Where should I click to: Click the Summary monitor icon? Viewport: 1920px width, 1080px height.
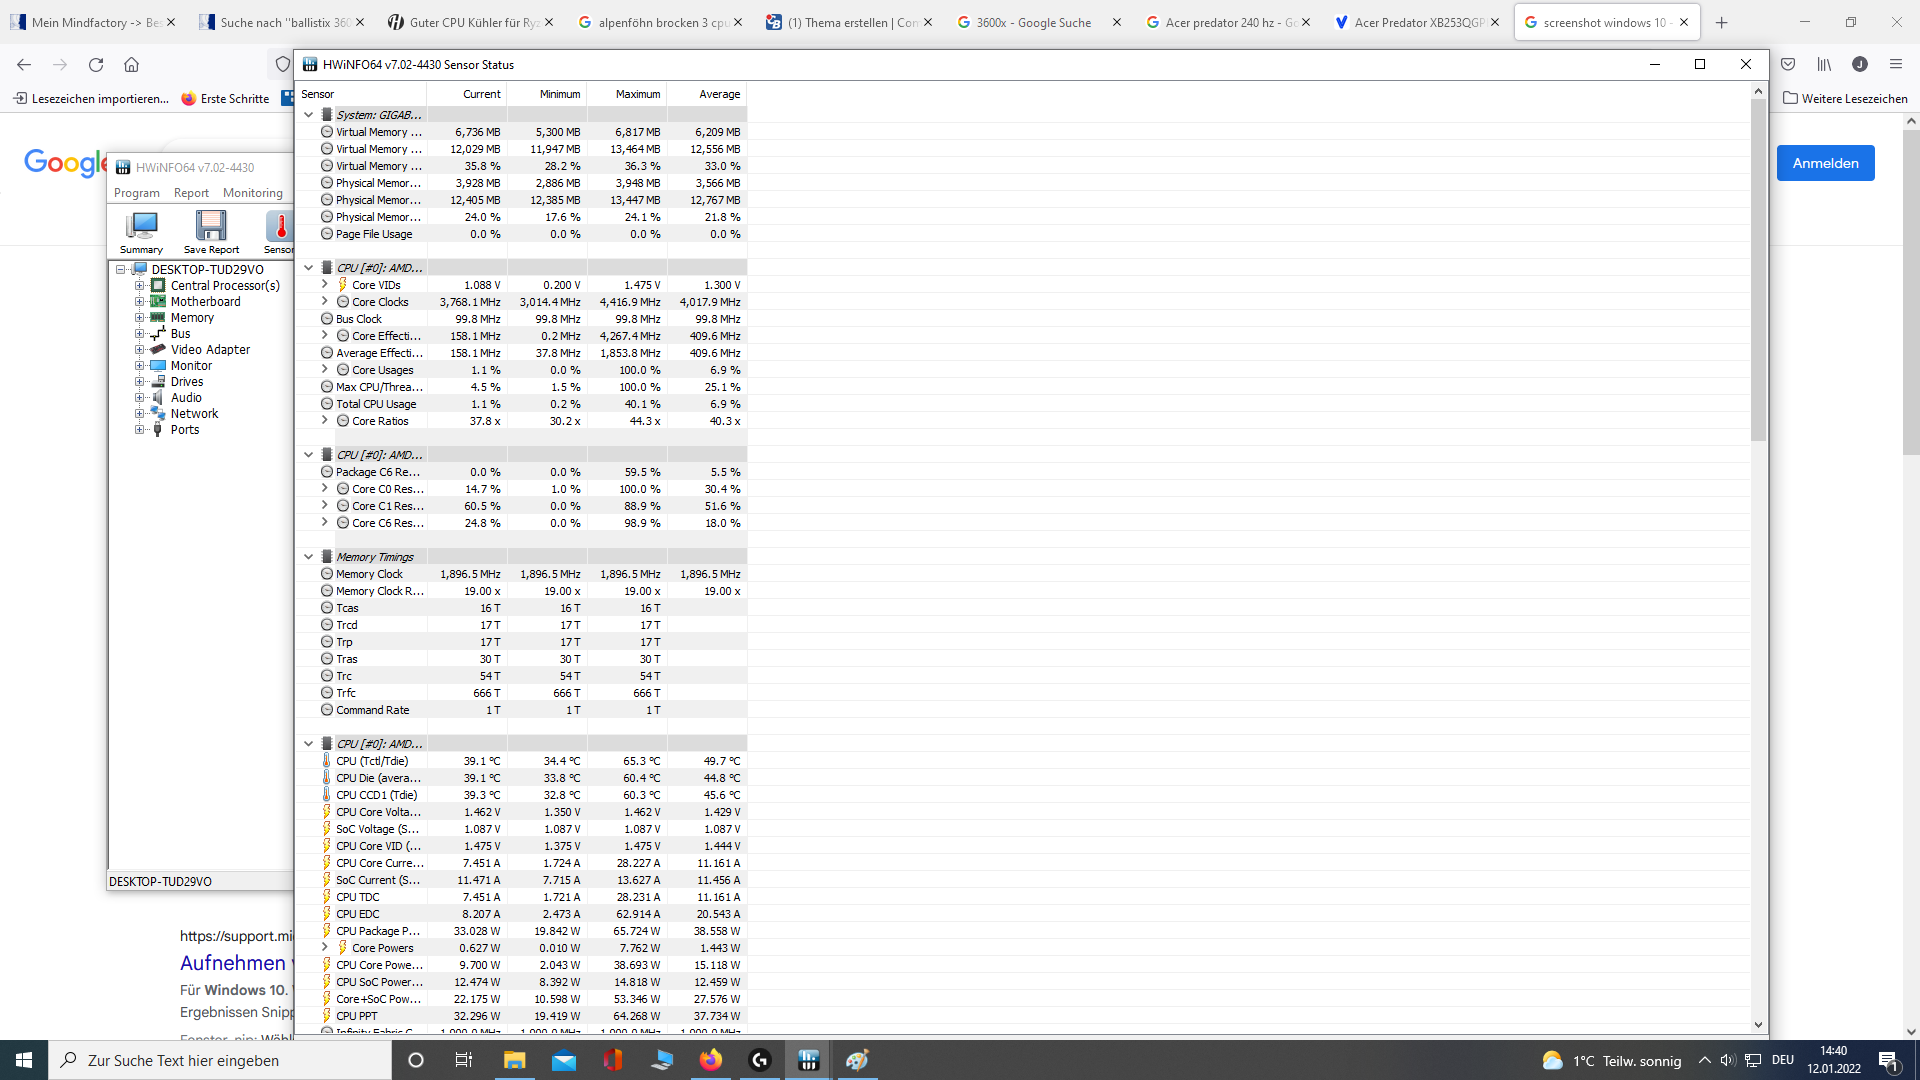tap(141, 226)
